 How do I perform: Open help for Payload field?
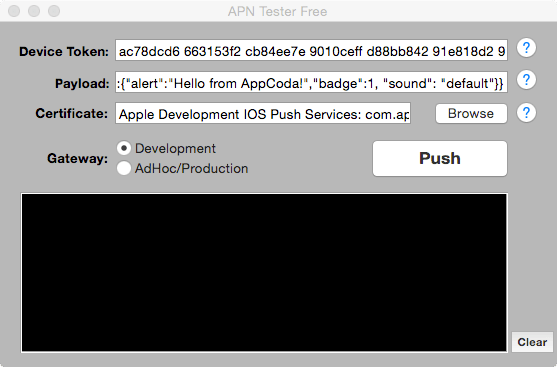point(526,80)
